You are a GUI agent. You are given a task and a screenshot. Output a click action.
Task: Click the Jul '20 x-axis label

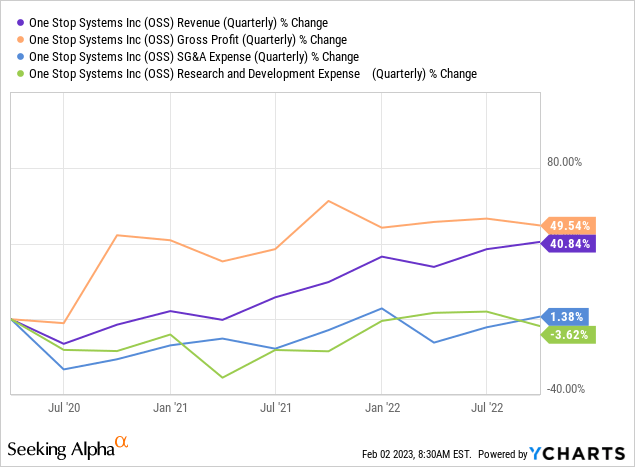(x=64, y=407)
